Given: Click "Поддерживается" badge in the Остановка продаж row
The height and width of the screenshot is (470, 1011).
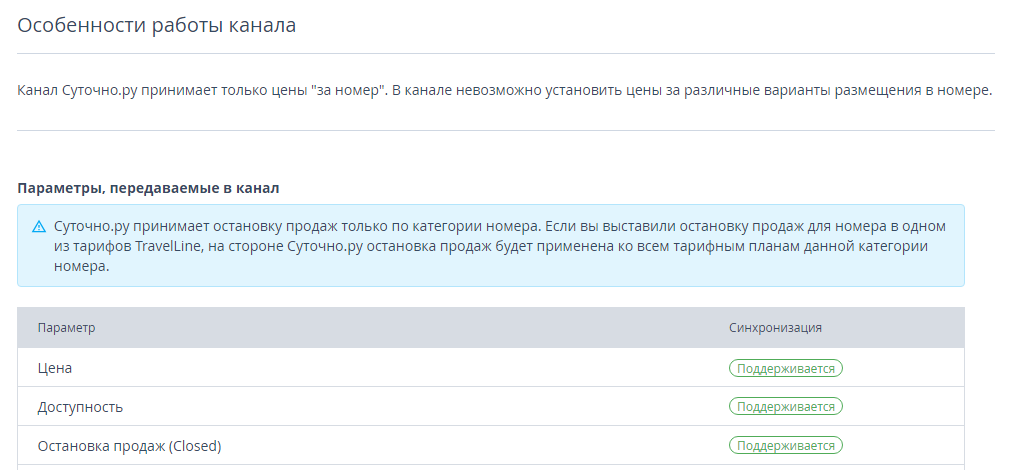Looking at the screenshot, I should pos(786,446).
